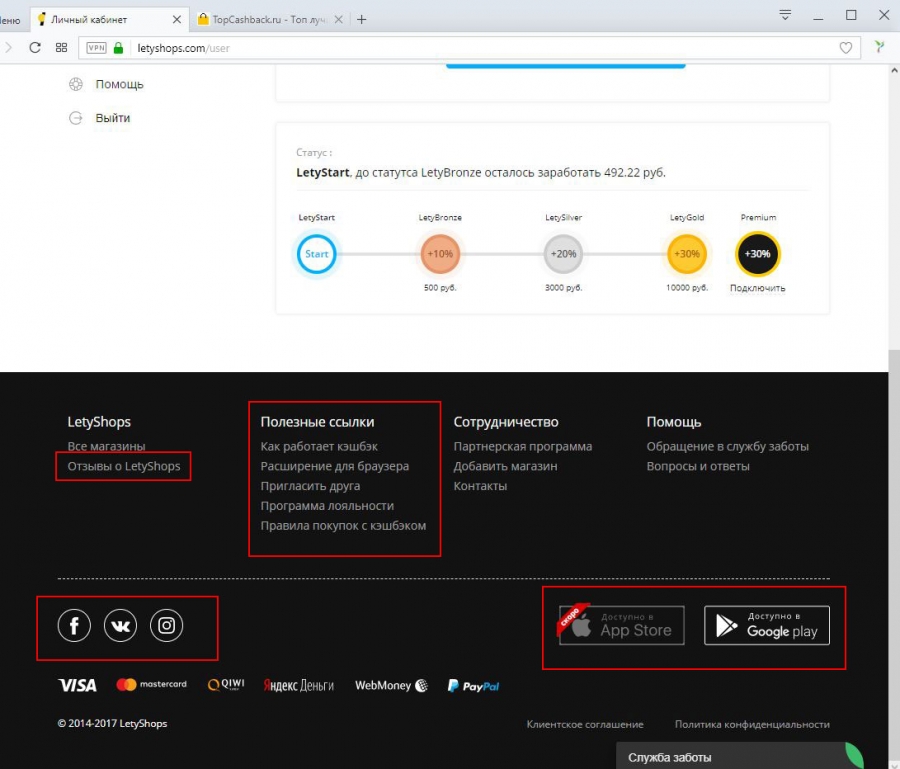
Task: Click the PayPal payment logo
Action: coord(474,686)
